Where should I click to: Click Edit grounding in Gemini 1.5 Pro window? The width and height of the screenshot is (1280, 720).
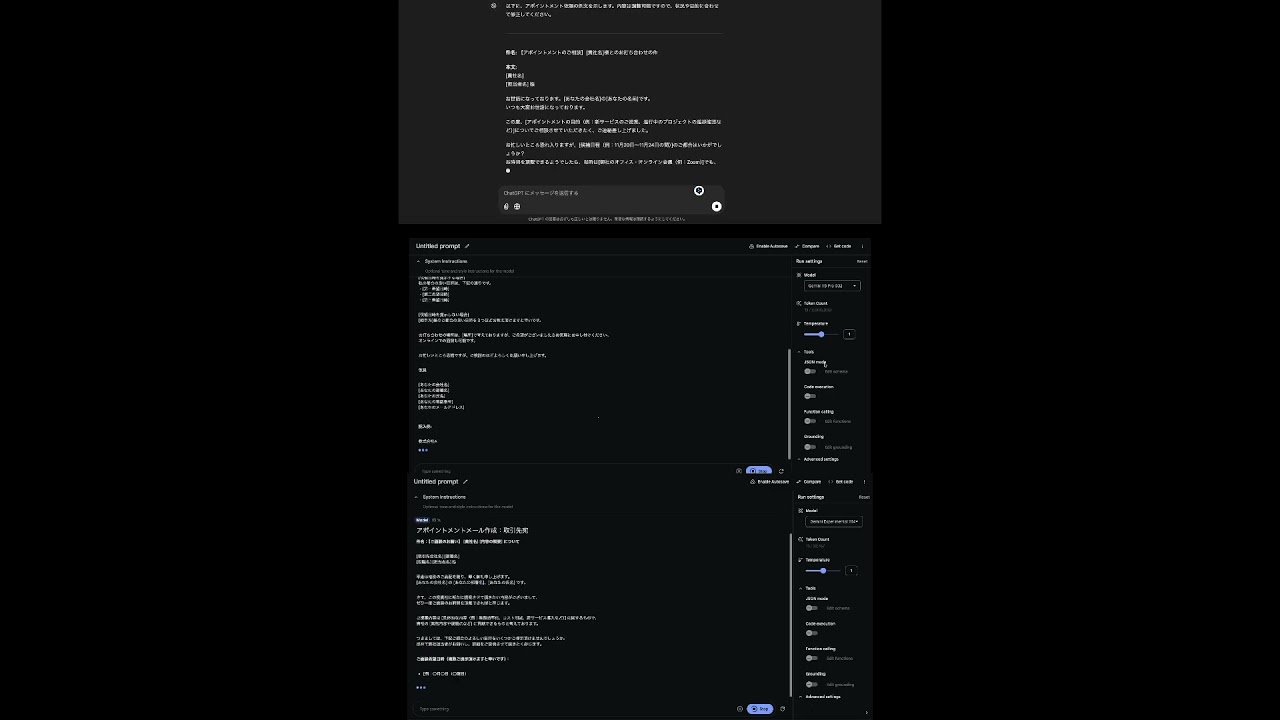tap(838, 447)
